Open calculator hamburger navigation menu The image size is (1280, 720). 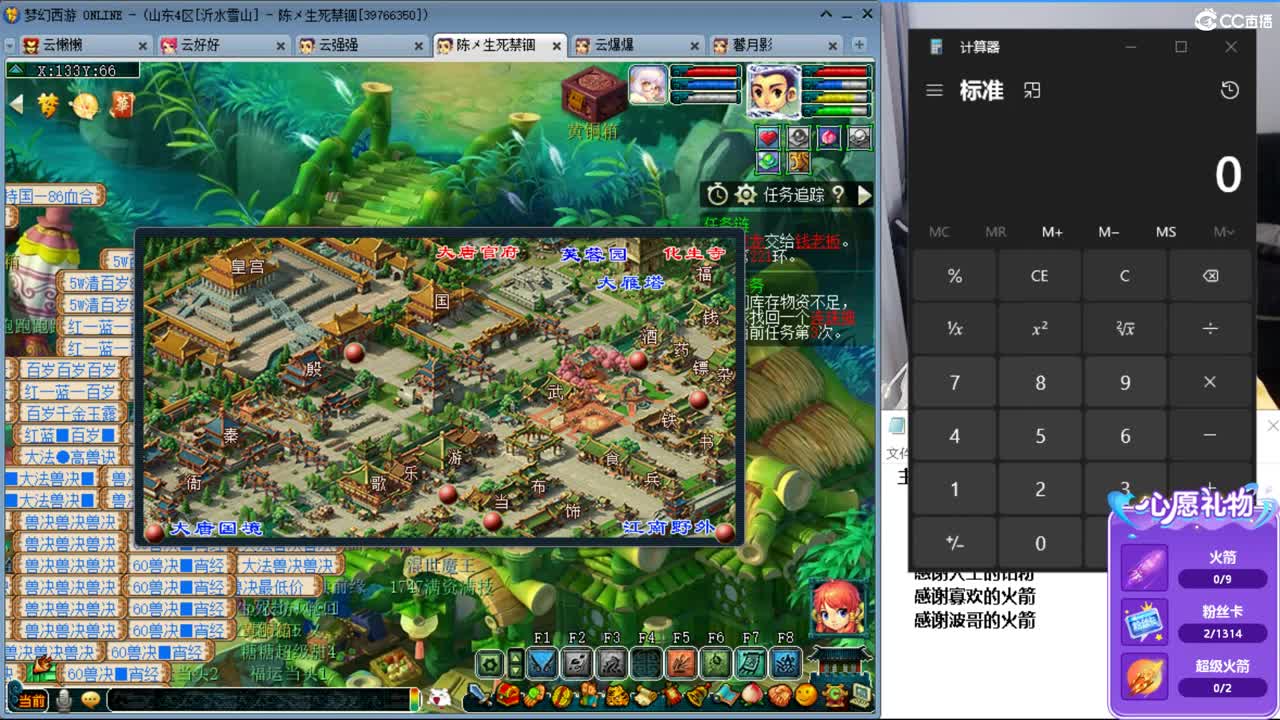click(934, 90)
